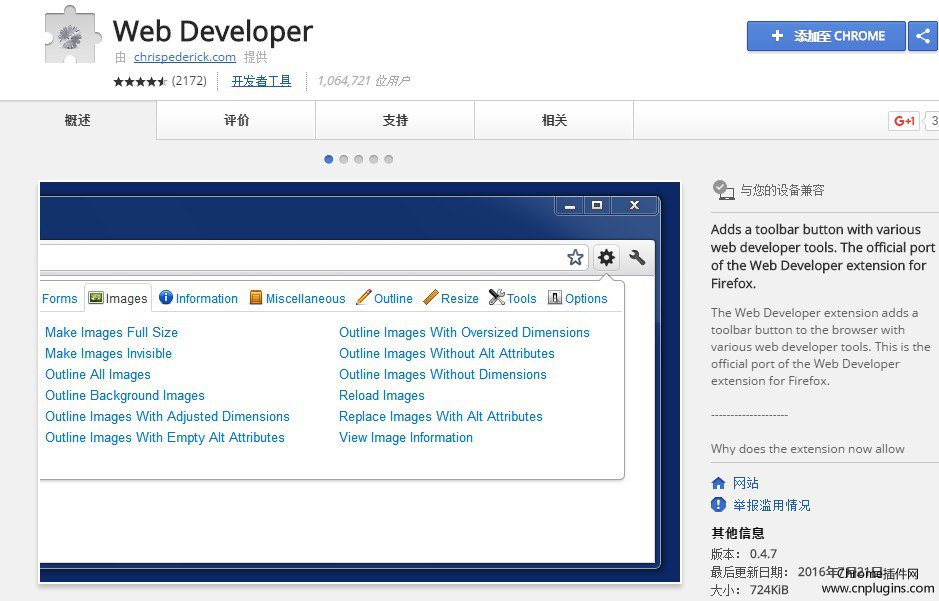Click the home icon beside 网站
This screenshot has width=939, height=601.
[718, 483]
